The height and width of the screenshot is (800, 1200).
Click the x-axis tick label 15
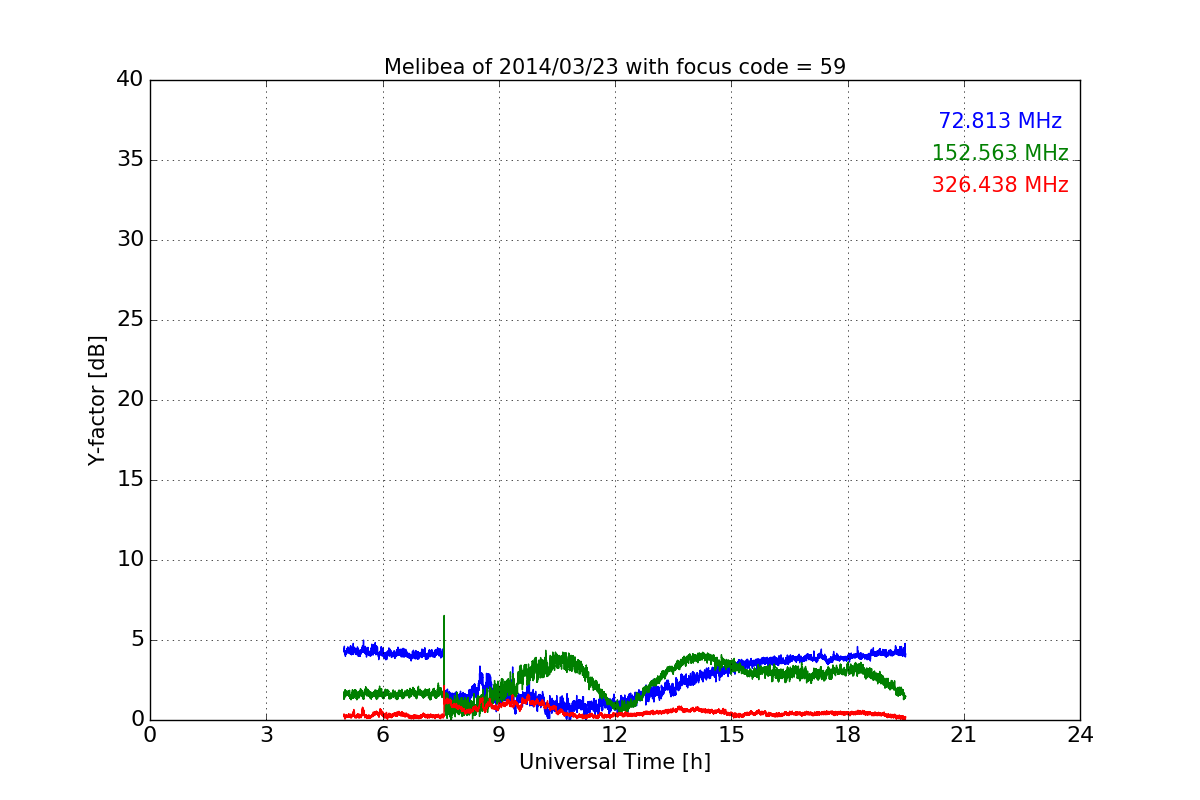731,735
